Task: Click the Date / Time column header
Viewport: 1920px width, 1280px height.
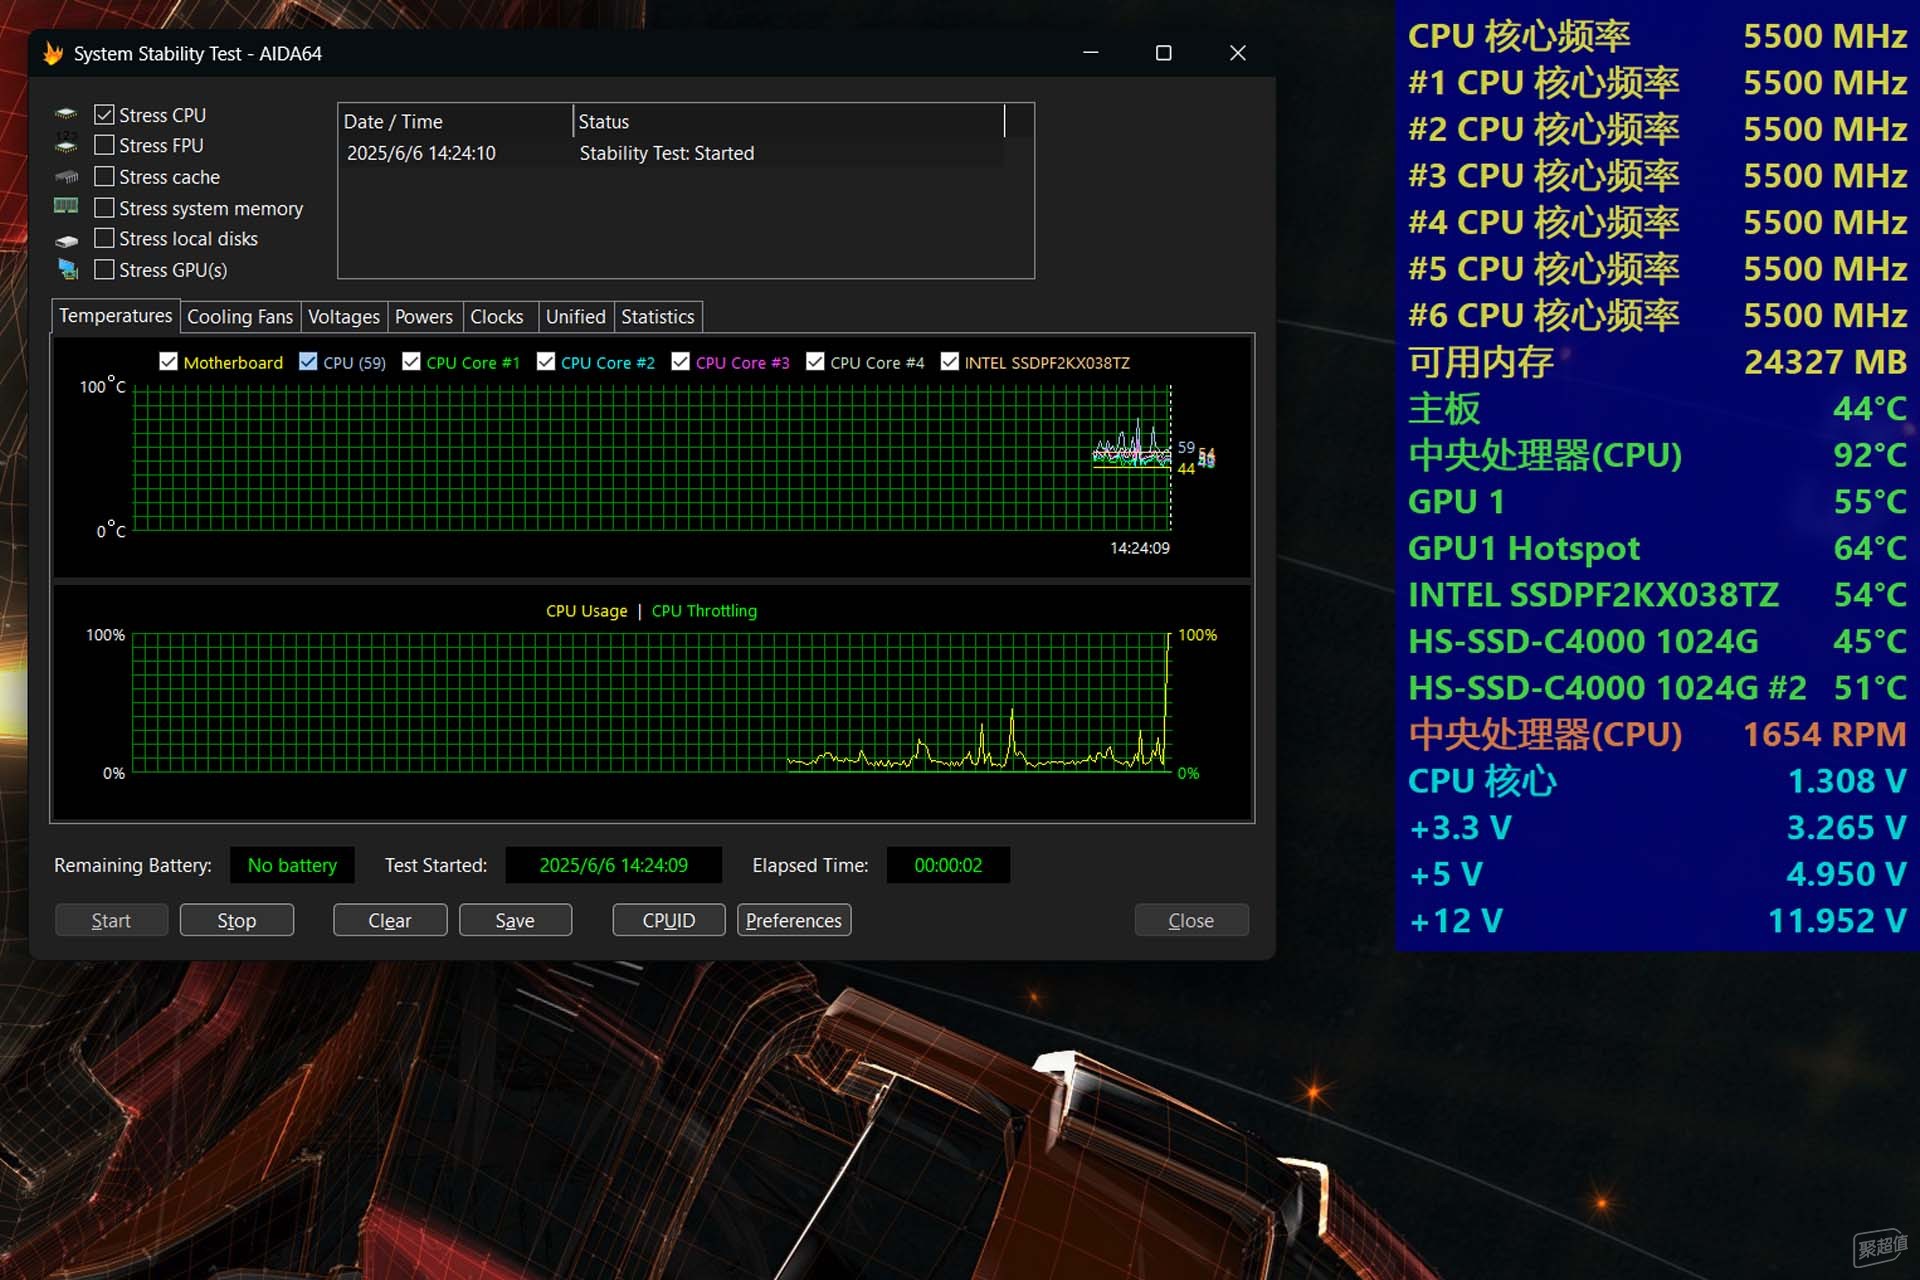Action: coord(456,121)
